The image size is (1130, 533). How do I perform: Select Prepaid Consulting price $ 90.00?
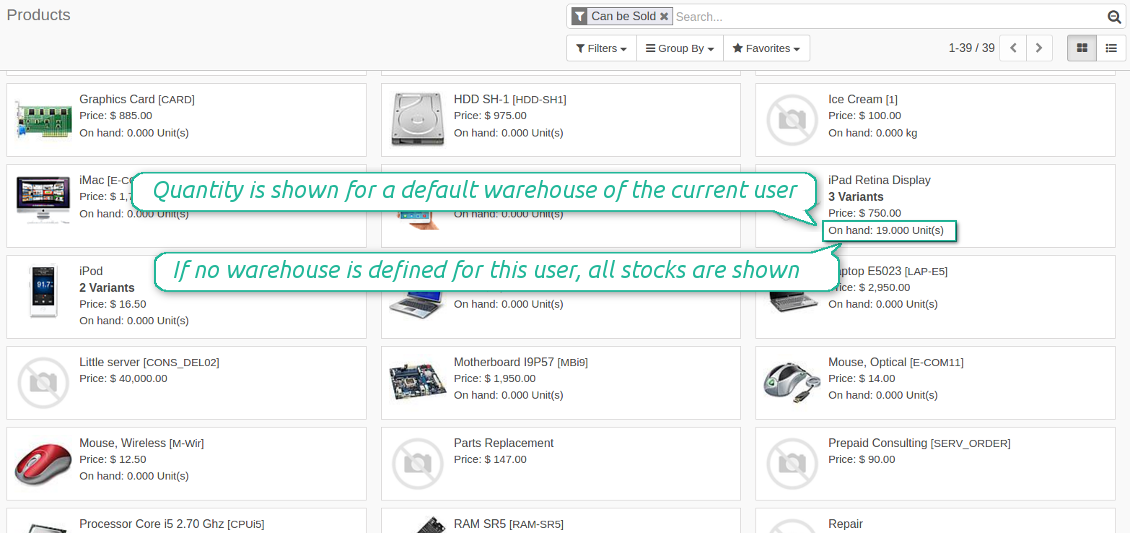click(862, 460)
